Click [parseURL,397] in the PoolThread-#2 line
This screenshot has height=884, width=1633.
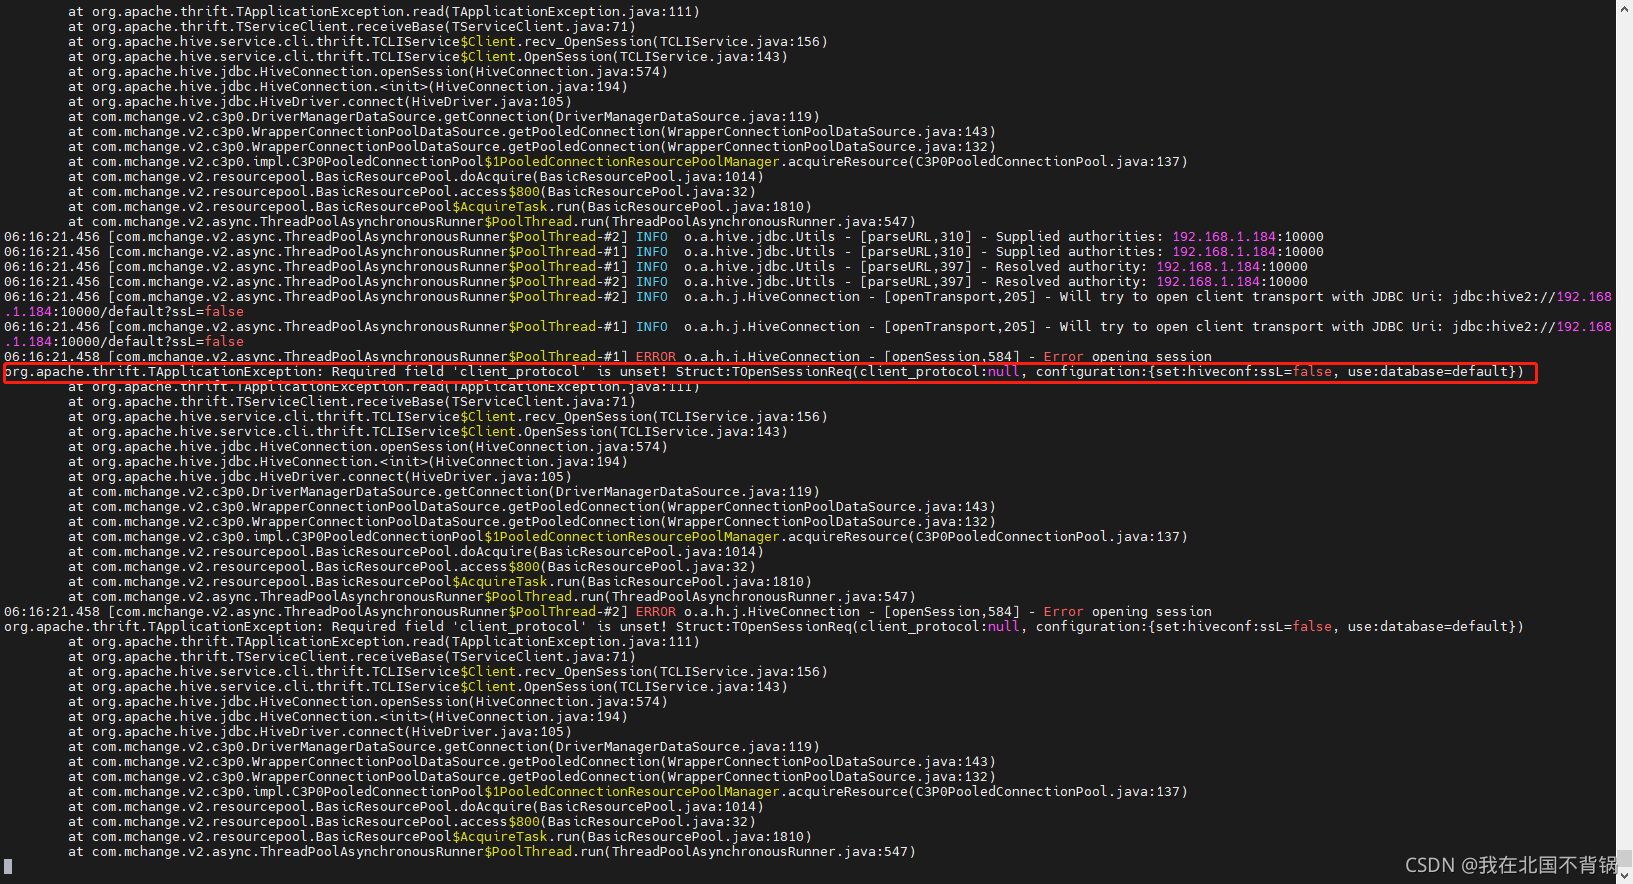(916, 282)
